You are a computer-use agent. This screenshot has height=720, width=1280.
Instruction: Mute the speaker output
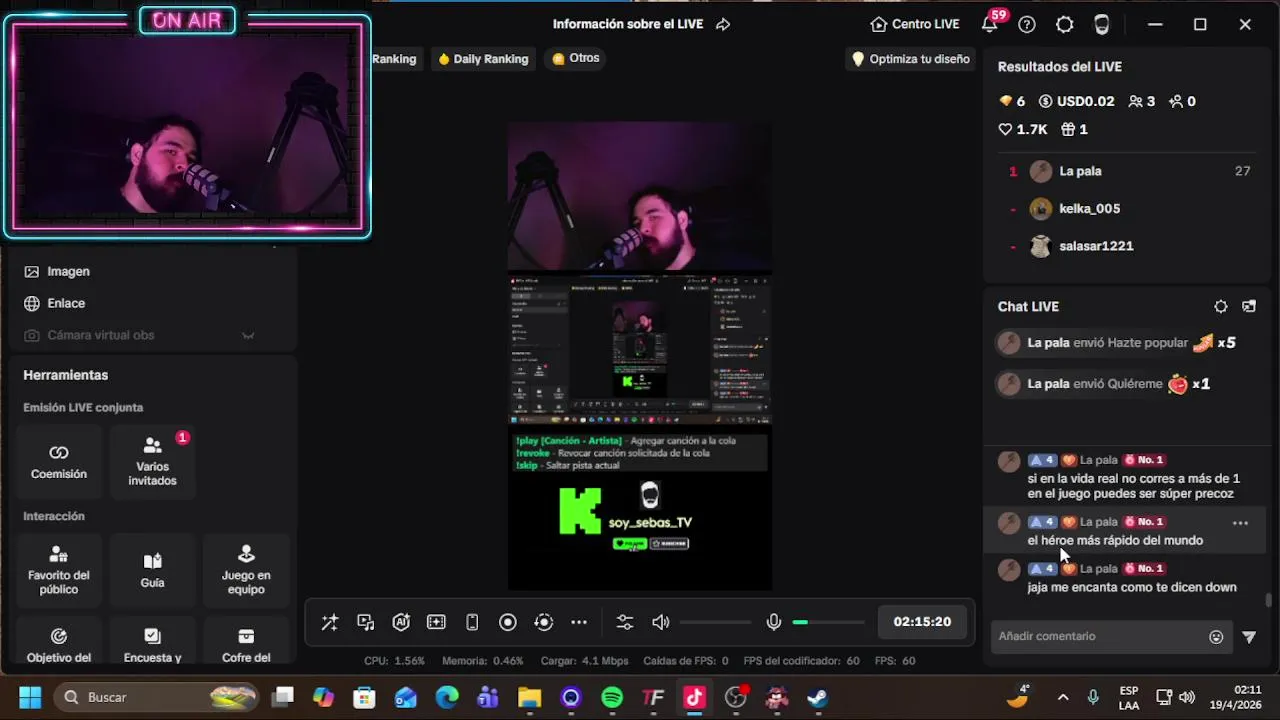[x=661, y=622]
